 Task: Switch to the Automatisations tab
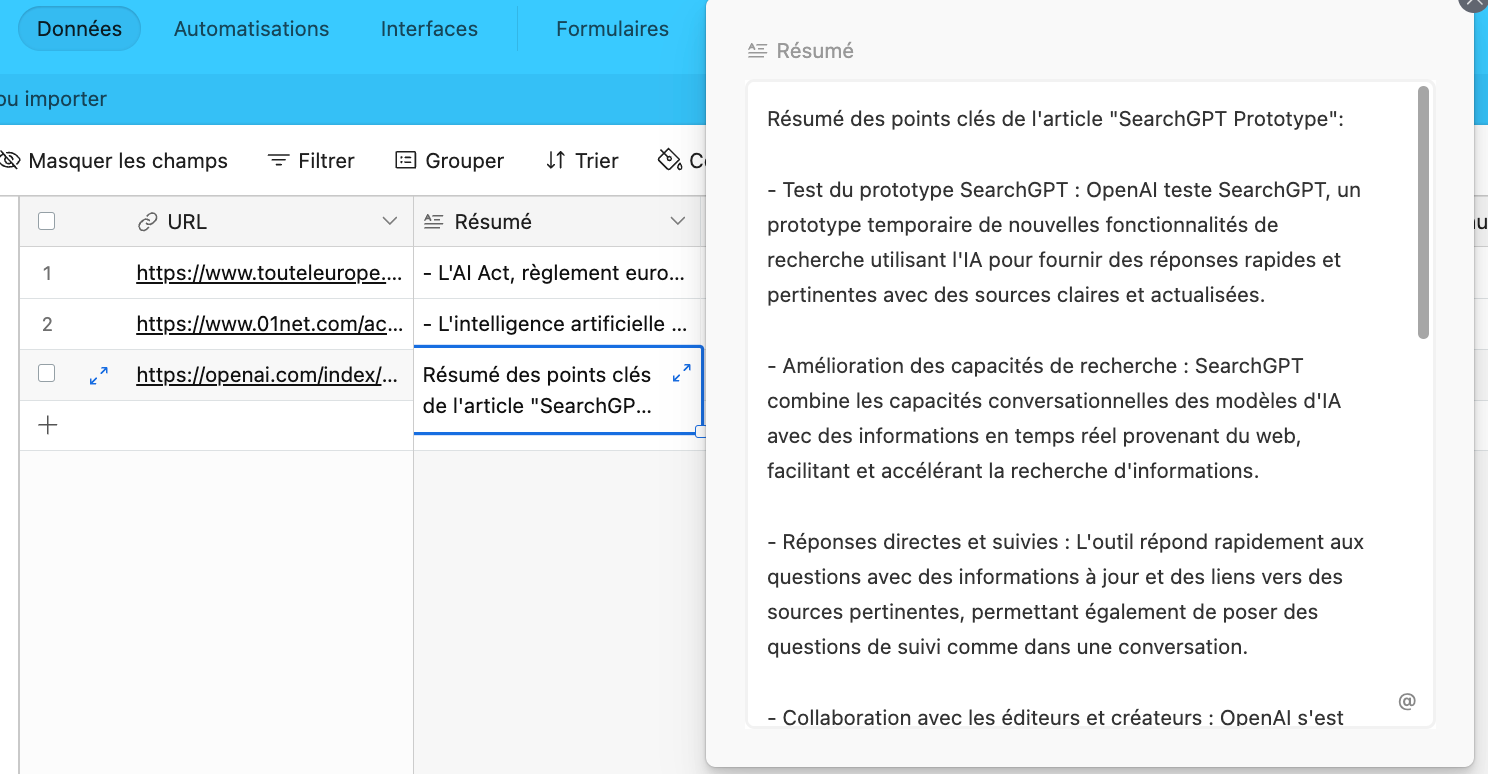[x=251, y=29]
